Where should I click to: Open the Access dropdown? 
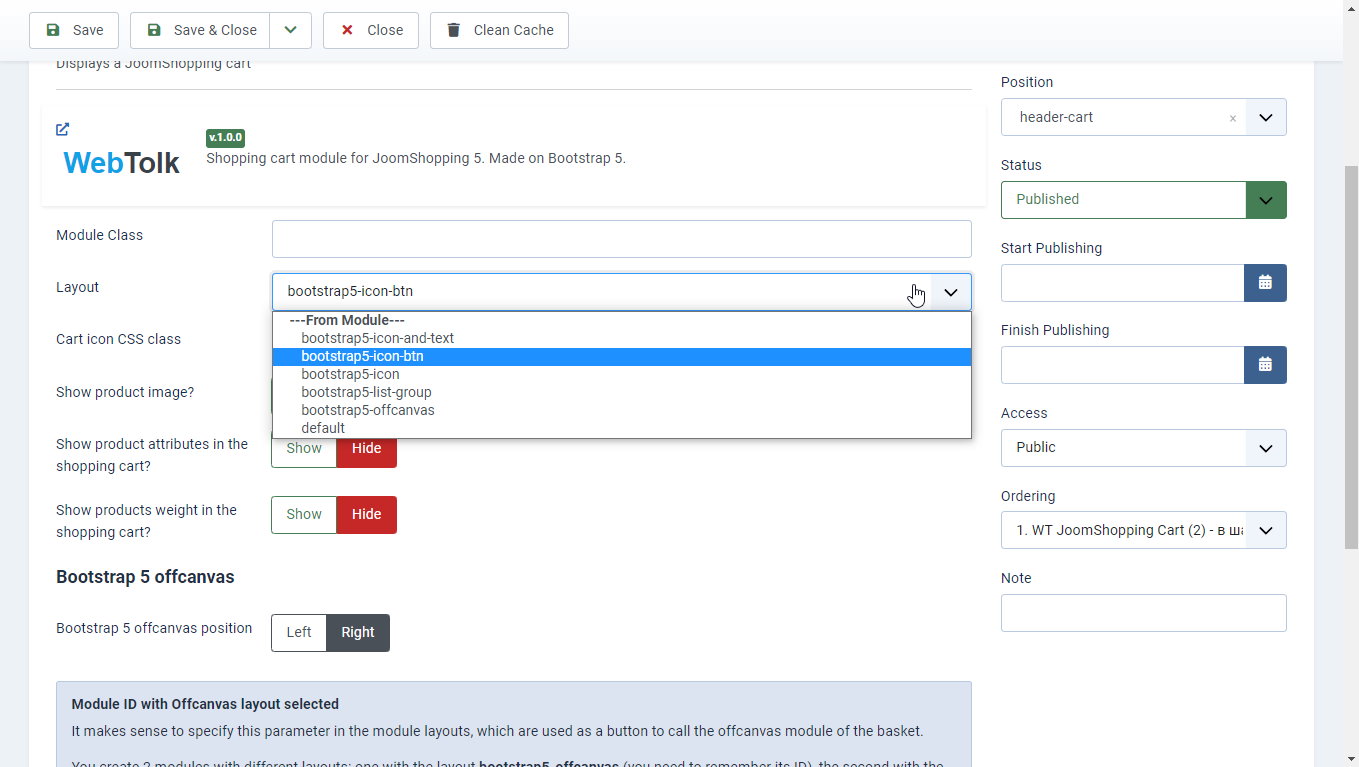(x=1143, y=447)
